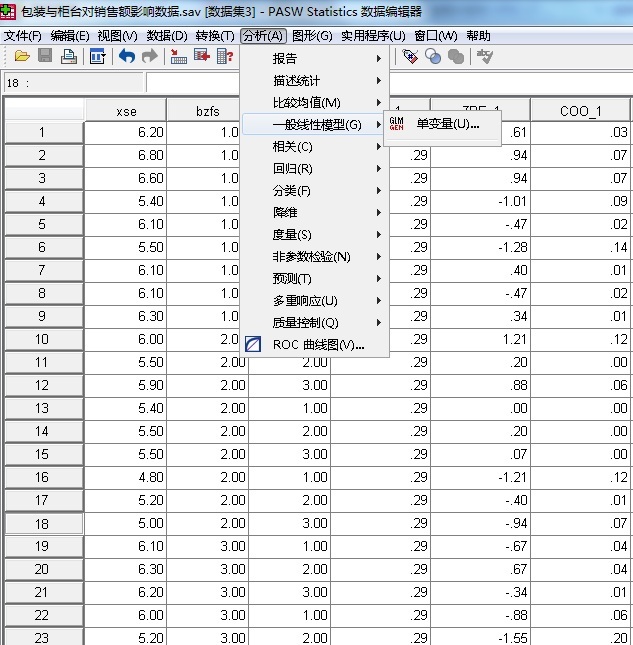Select the xse cell containing 6.60
633x645 pixels.
(x=125, y=179)
